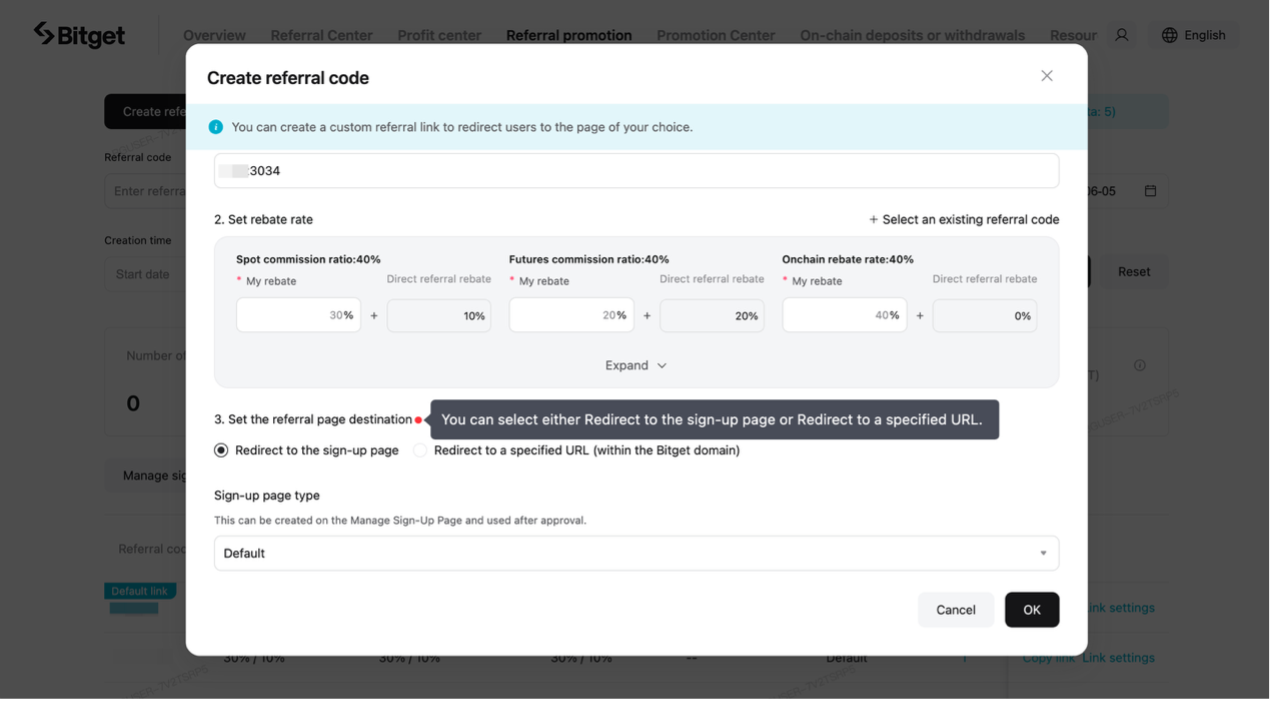This screenshot has width=1274, height=702.
Task: Expand the rebate rate details section
Action: click(636, 365)
